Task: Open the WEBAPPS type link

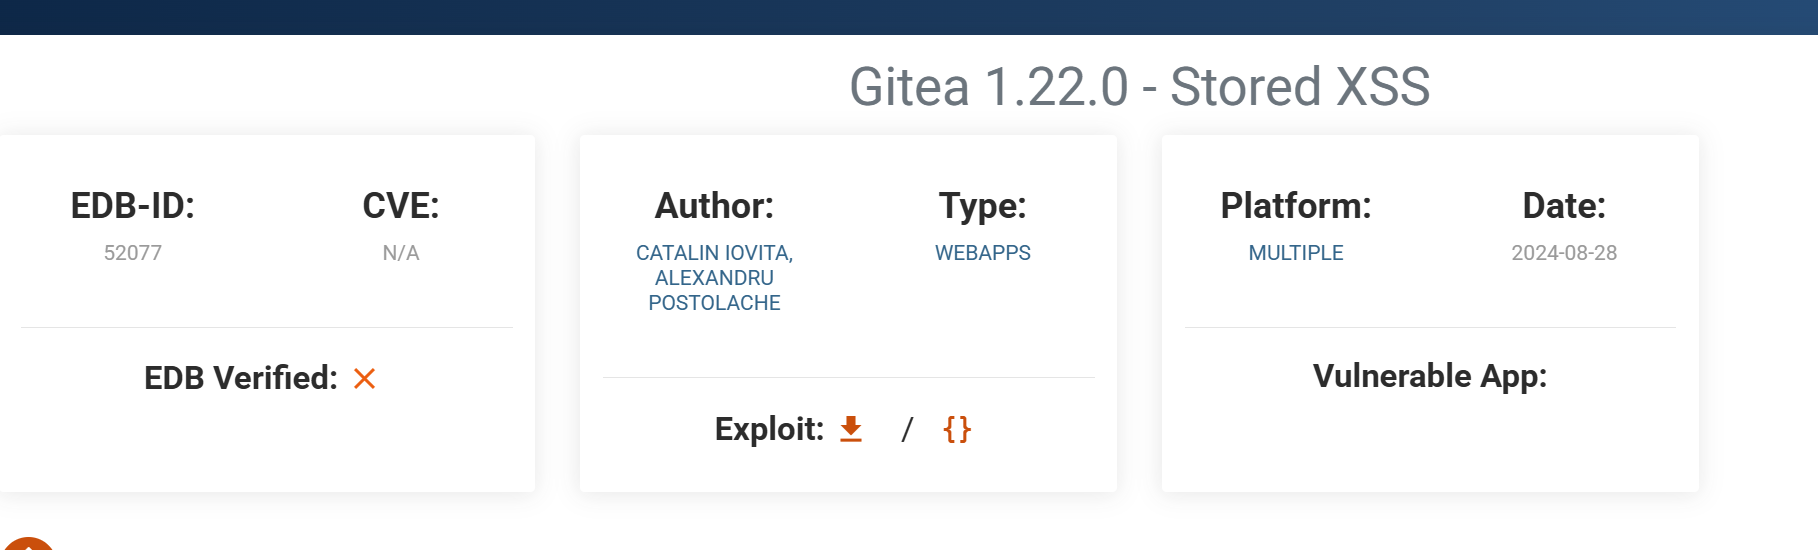Action: click(x=982, y=253)
